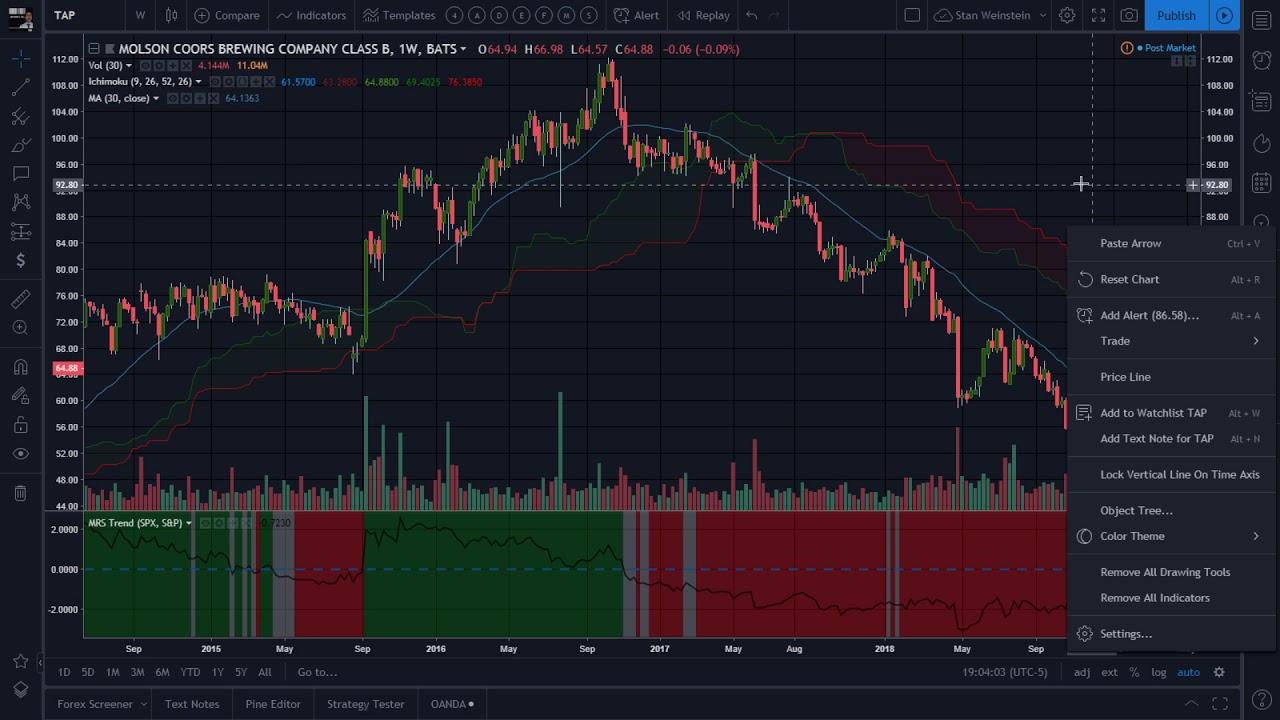This screenshot has width=1280, height=720.
Task: Open the Go to date option
Action: [x=317, y=672]
